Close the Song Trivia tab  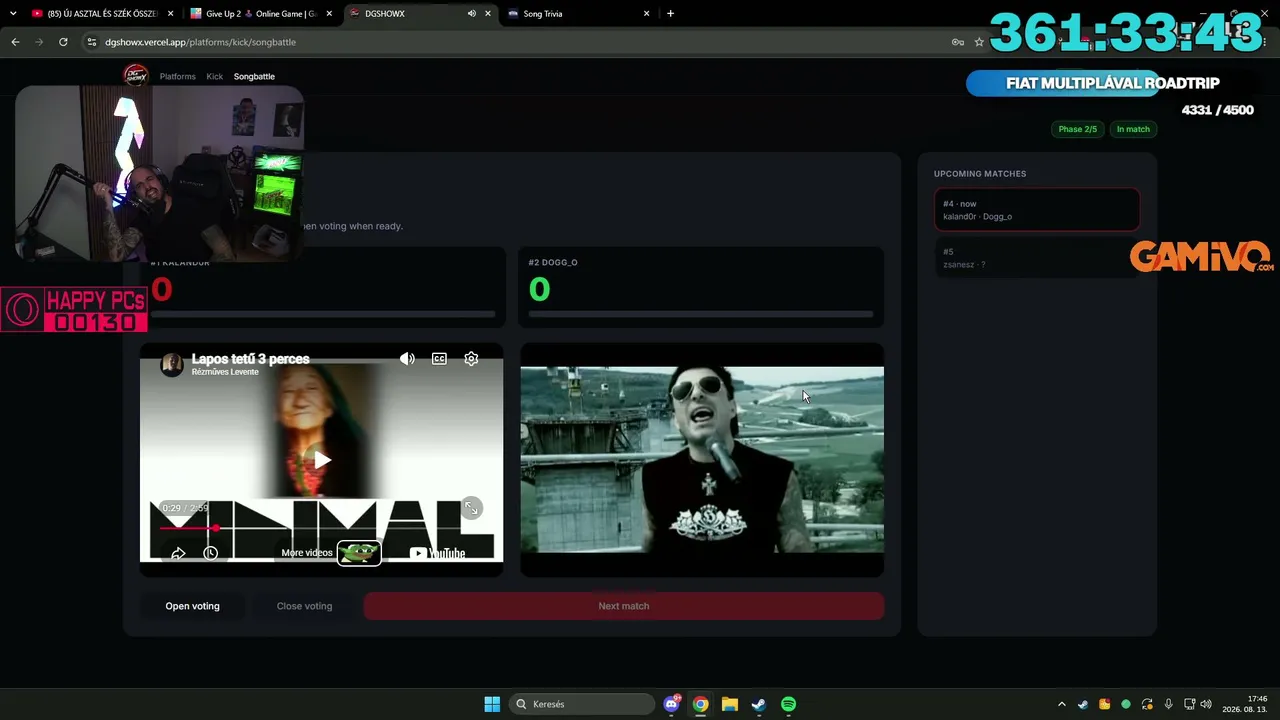pyautogui.click(x=647, y=14)
